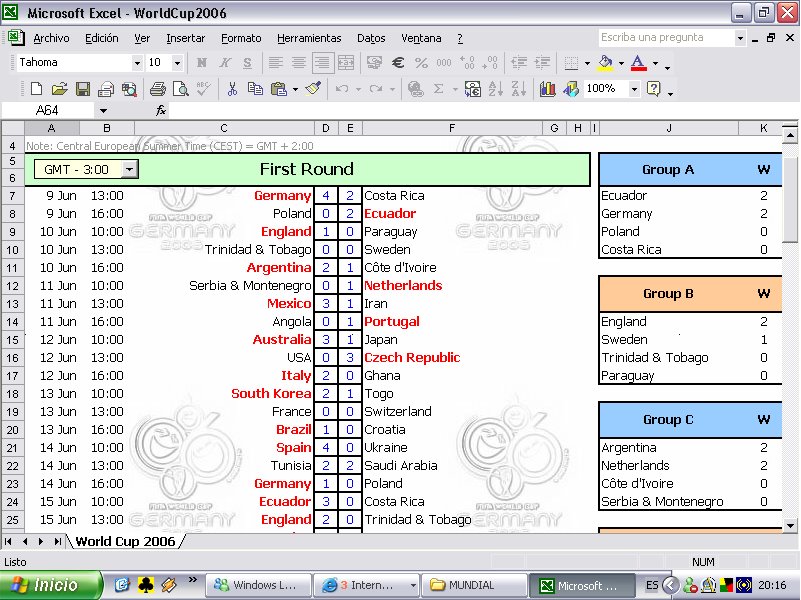Expand the Tahoma font name dropdown
The width and height of the screenshot is (801, 600).
pyautogui.click(x=137, y=63)
